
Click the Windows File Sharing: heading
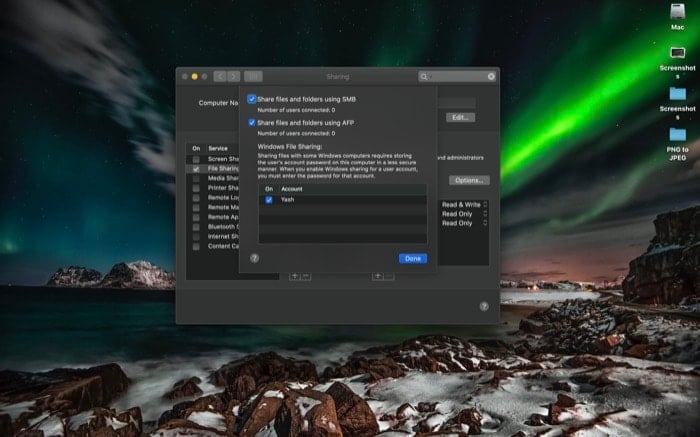[290, 146]
